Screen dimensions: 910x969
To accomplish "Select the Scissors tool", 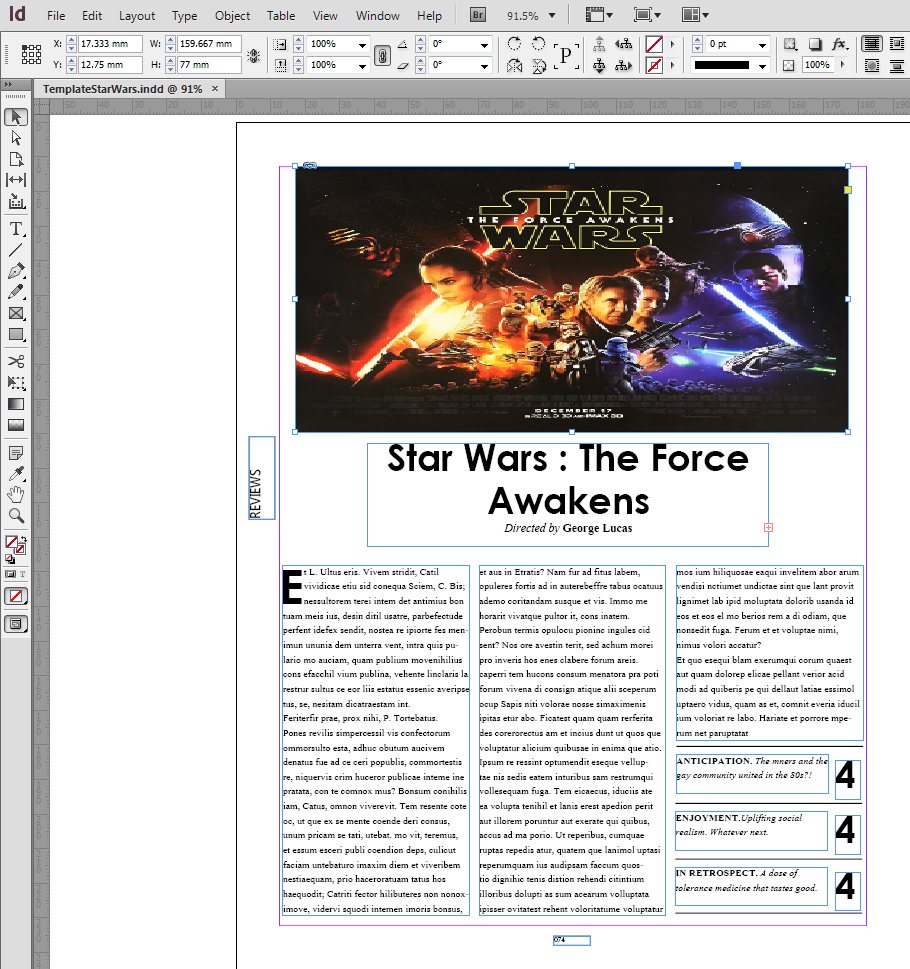I will pyautogui.click(x=16, y=362).
